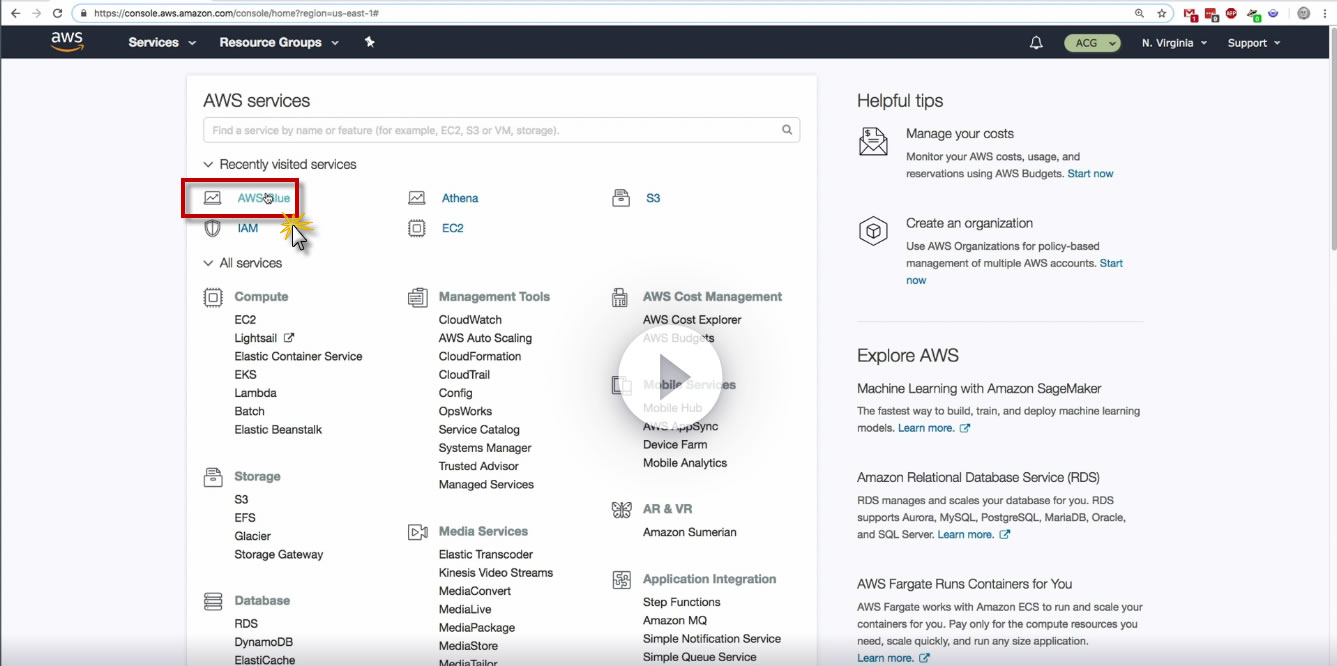Click the Management Tools category icon
The width and height of the screenshot is (1337, 666).
418,297
